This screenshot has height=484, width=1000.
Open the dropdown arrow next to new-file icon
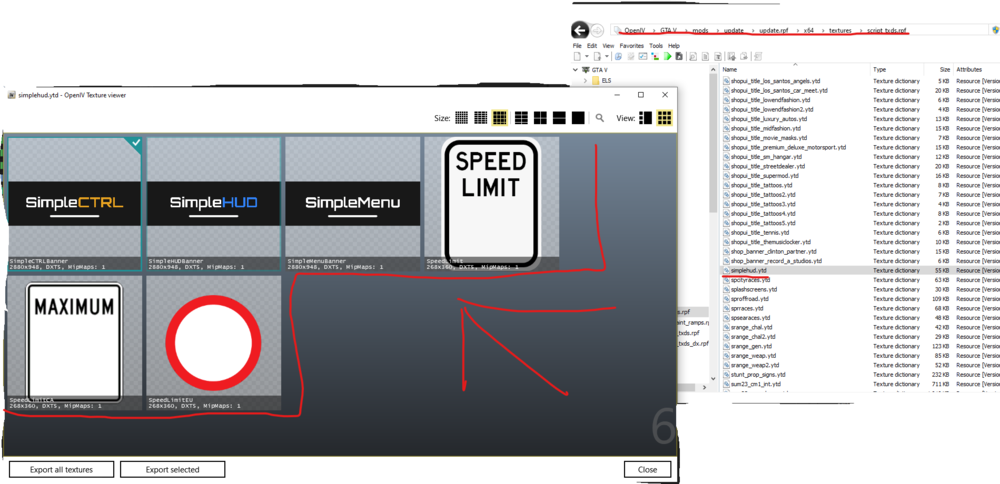(587, 56)
